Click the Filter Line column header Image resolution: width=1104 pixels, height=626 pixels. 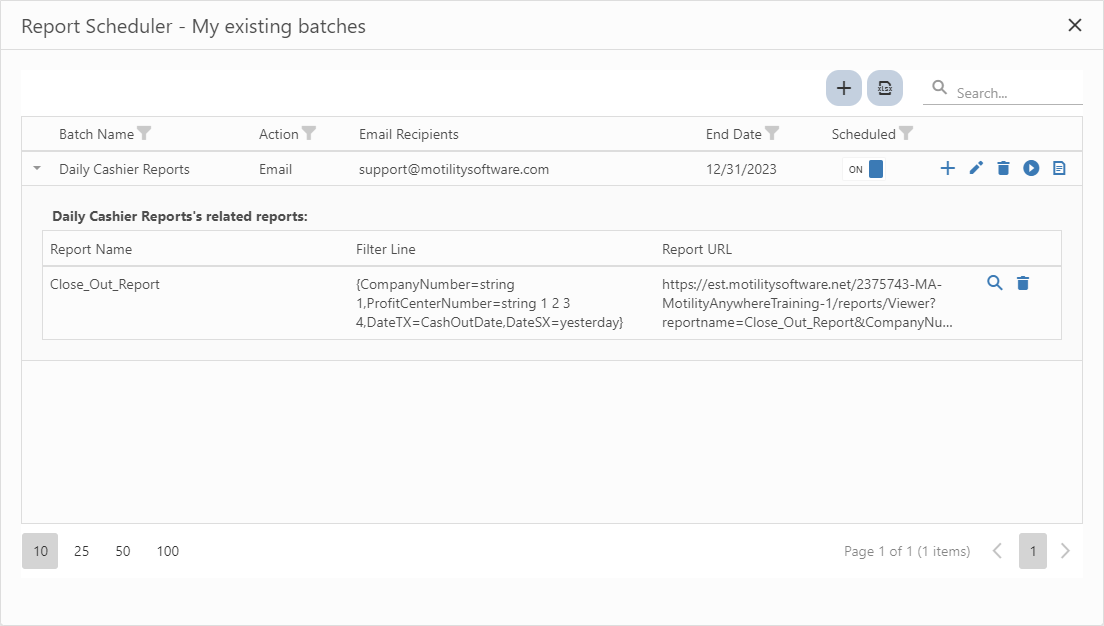pos(386,249)
